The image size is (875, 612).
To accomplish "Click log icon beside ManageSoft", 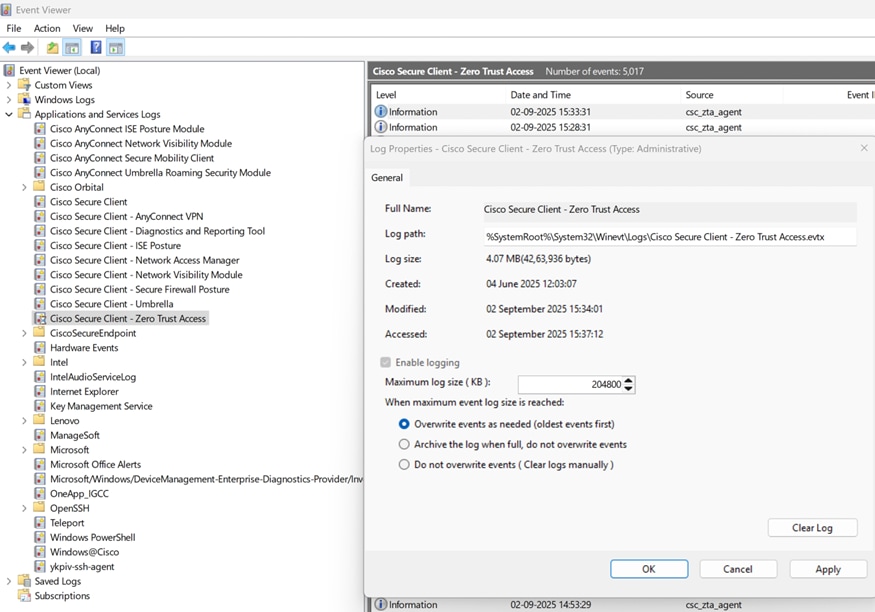I will [40, 435].
